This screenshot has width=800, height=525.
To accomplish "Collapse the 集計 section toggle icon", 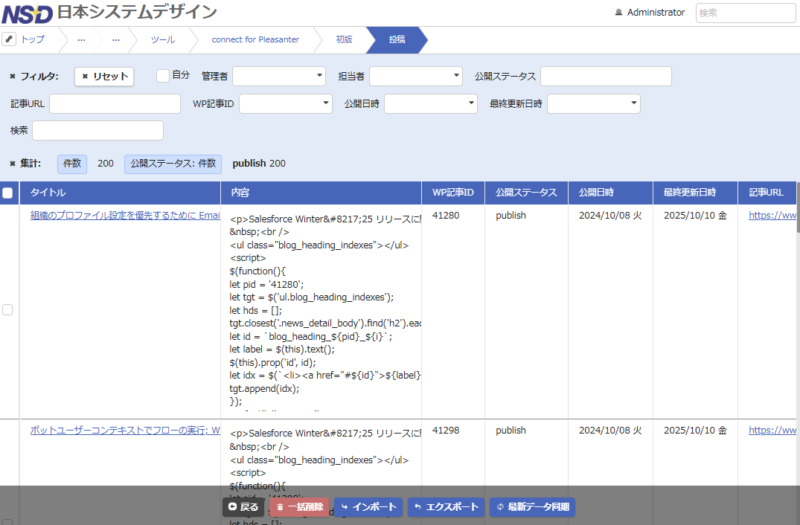I will point(12,163).
